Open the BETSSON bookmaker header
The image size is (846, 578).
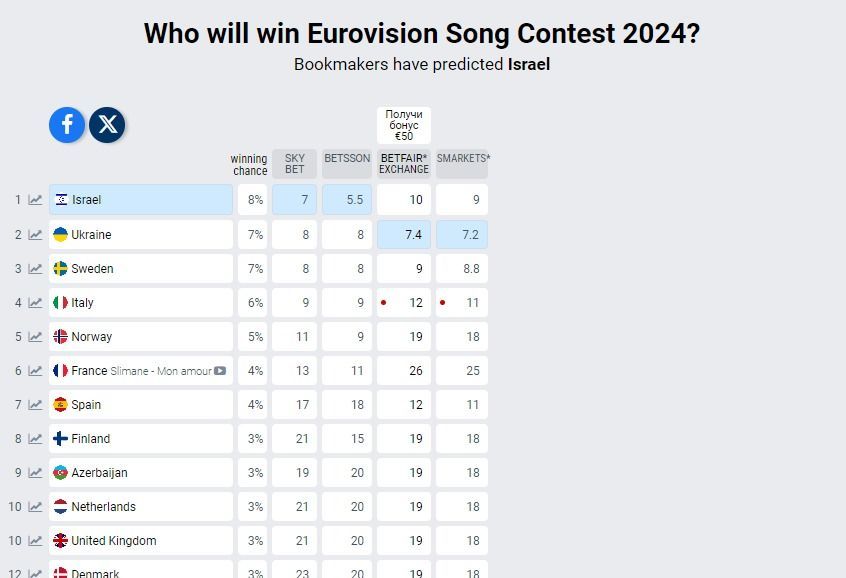tap(347, 159)
